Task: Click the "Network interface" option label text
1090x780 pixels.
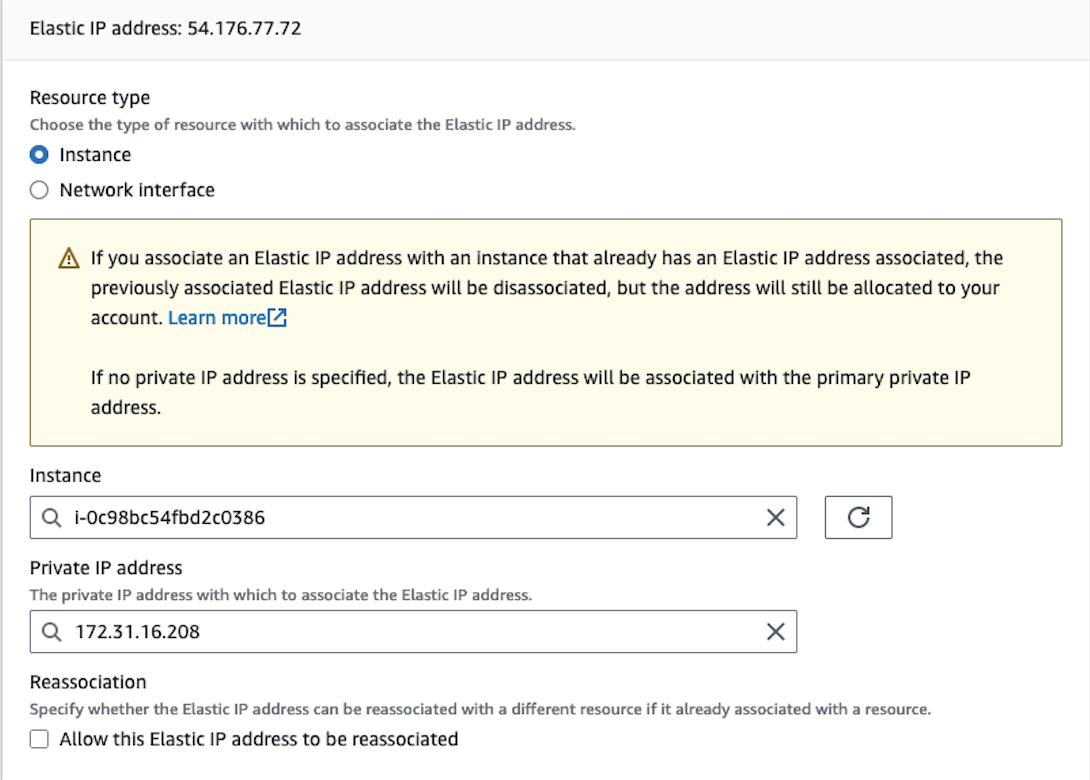Action: point(137,190)
